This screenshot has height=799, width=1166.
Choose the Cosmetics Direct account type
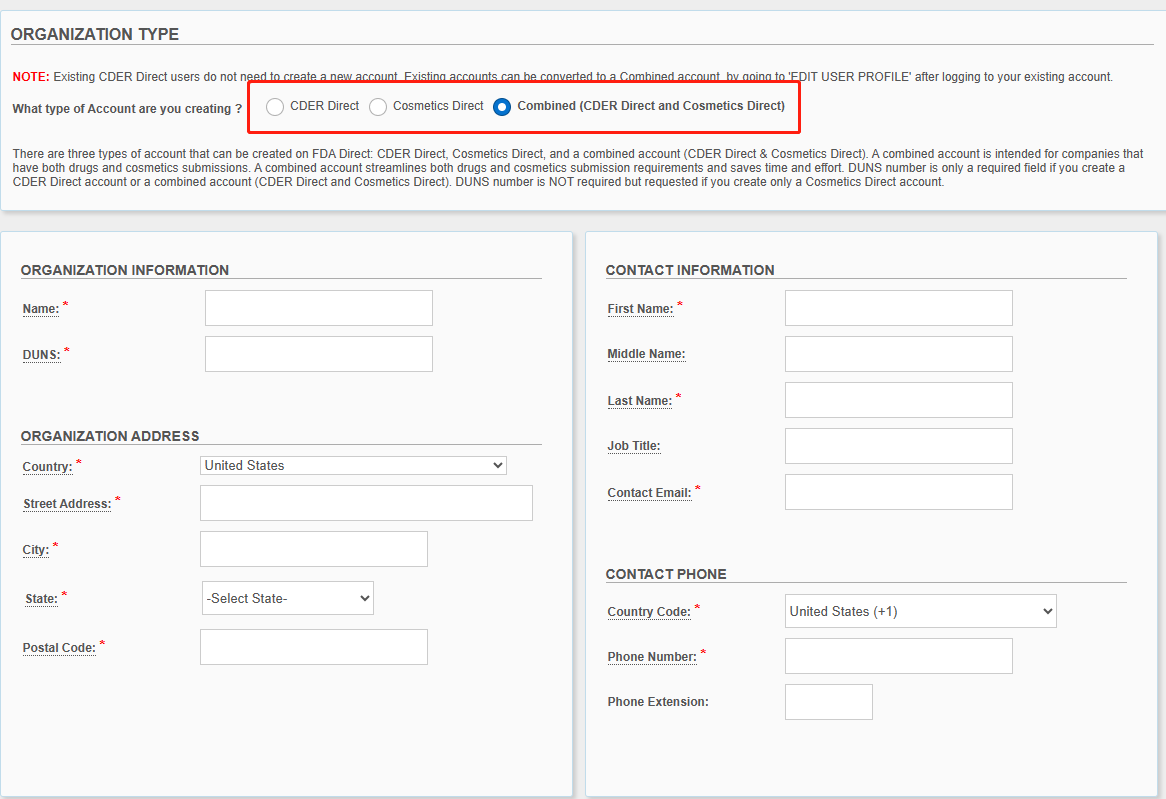[x=378, y=107]
